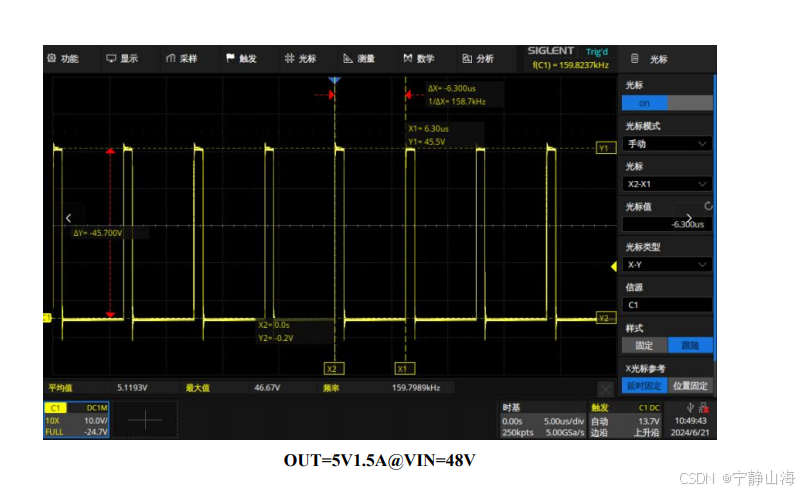This screenshot has height=494, width=807.
Task: Click the cursor value field -6.300us
Action: [667, 224]
